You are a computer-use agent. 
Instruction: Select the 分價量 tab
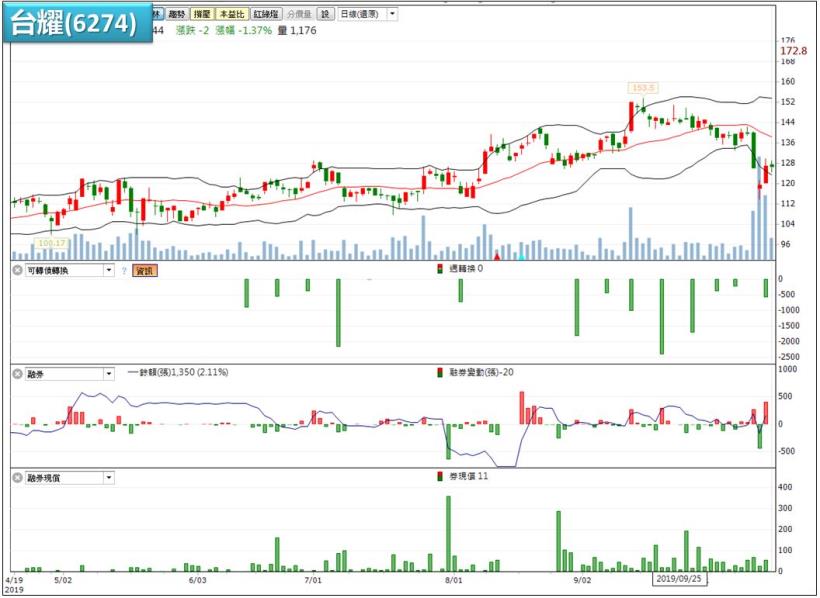[x=299, y=15]
